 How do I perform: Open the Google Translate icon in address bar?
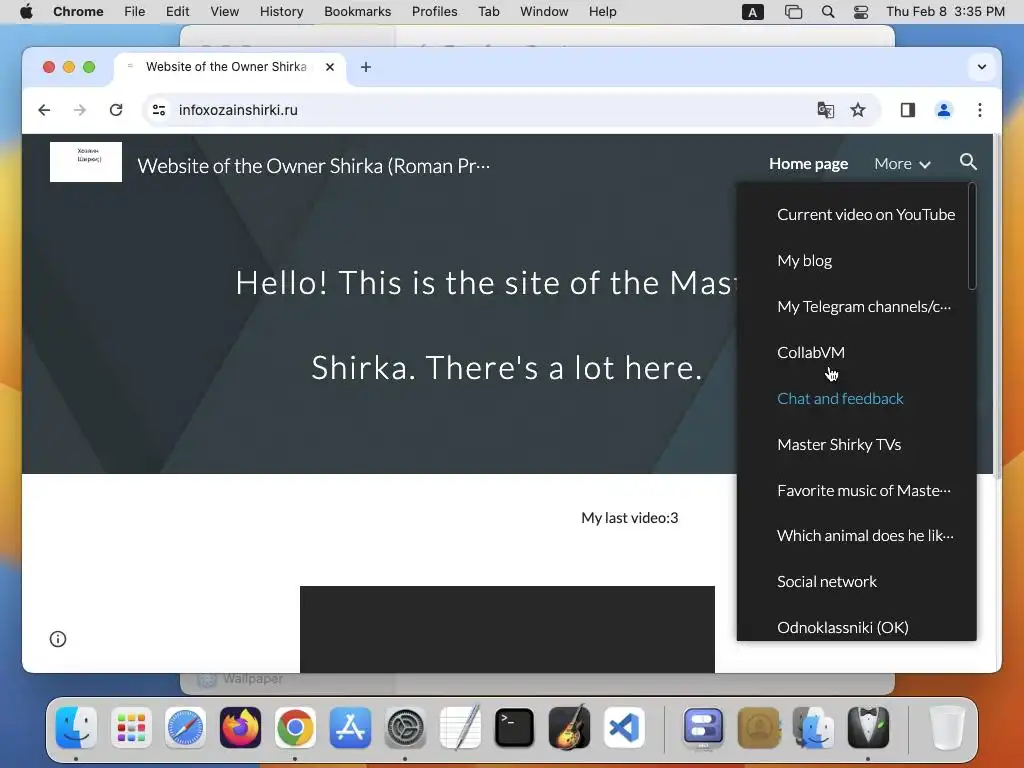click(825, 110)
